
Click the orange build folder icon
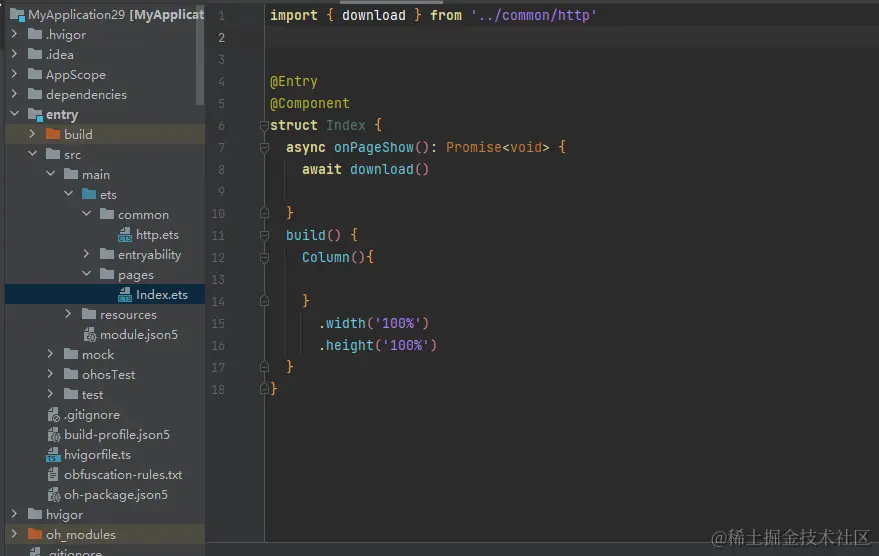(x=53, y=134)
